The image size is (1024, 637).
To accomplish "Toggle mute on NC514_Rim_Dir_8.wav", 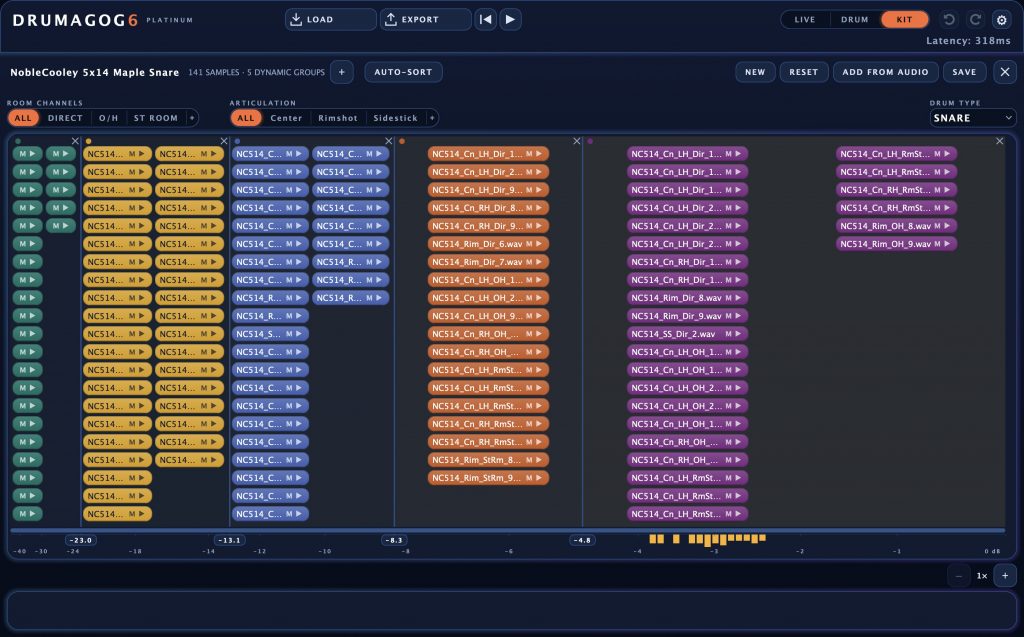I will click(x=728, y=298).
